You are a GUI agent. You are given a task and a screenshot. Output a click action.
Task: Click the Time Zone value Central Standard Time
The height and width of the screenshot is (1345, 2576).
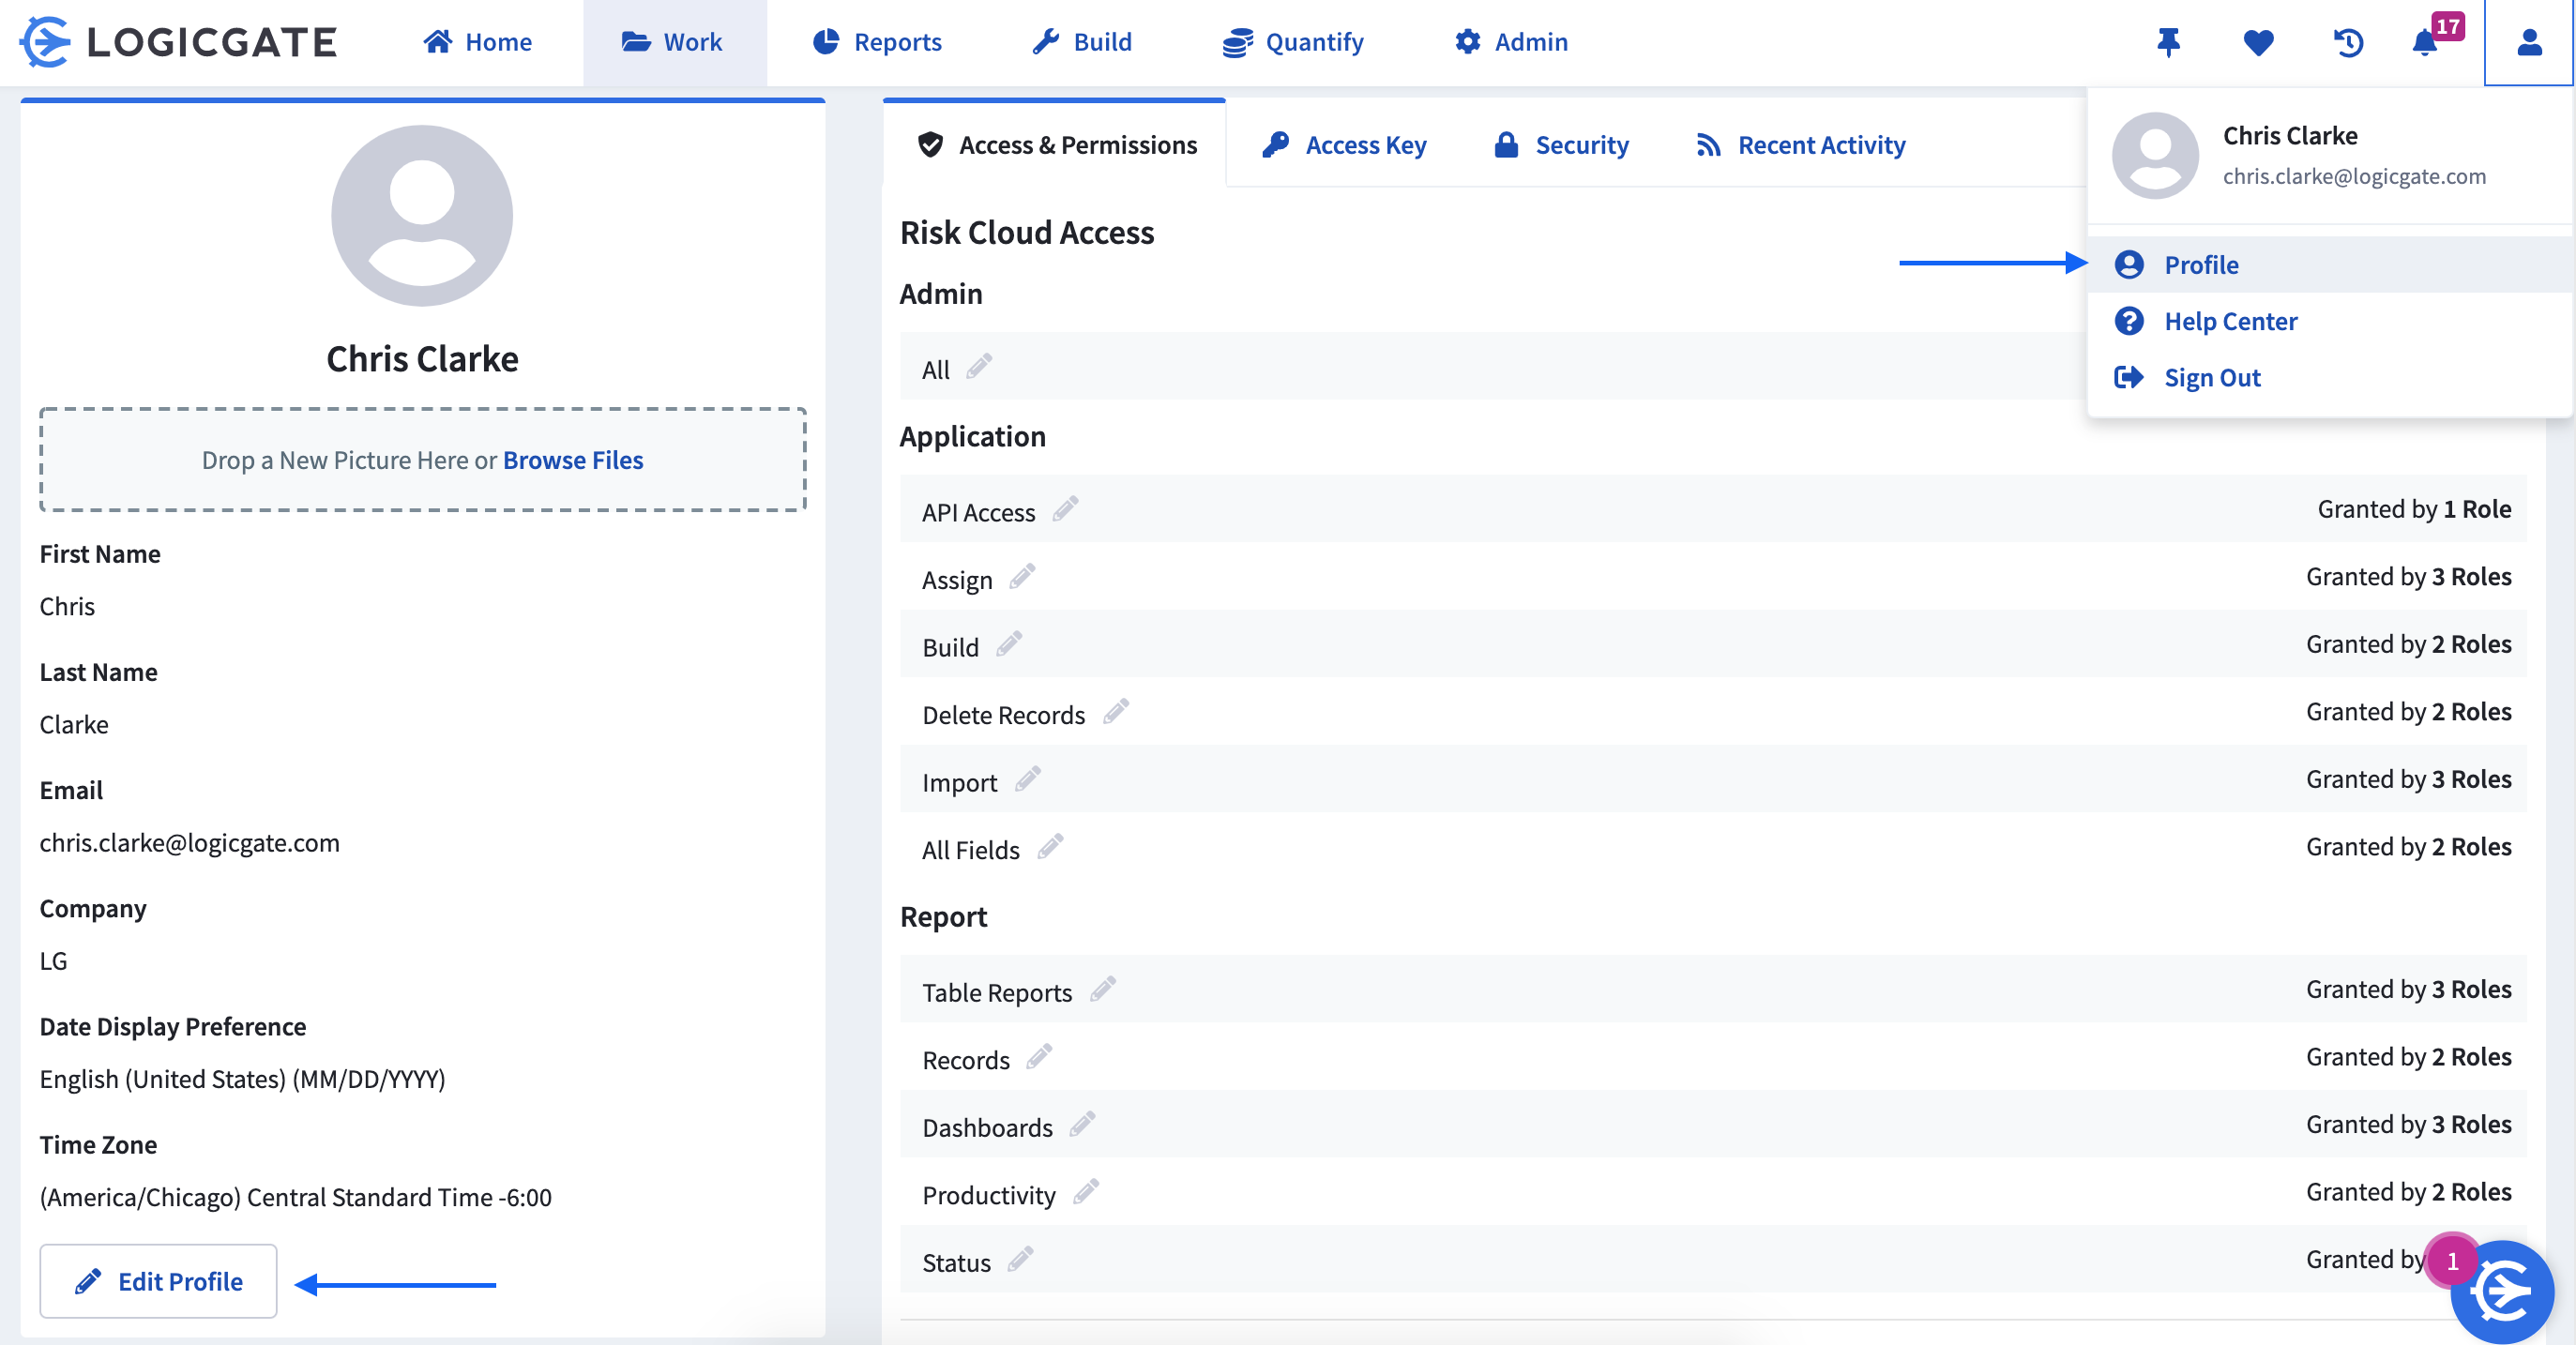[x=296, y=1197]
